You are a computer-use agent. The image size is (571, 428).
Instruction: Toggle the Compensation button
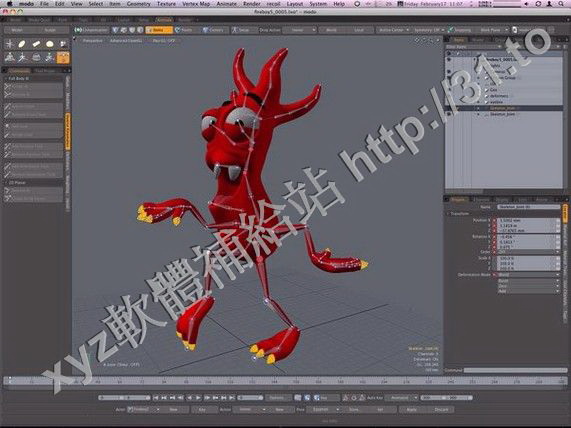pyautogui.click(x=92, y=30)
